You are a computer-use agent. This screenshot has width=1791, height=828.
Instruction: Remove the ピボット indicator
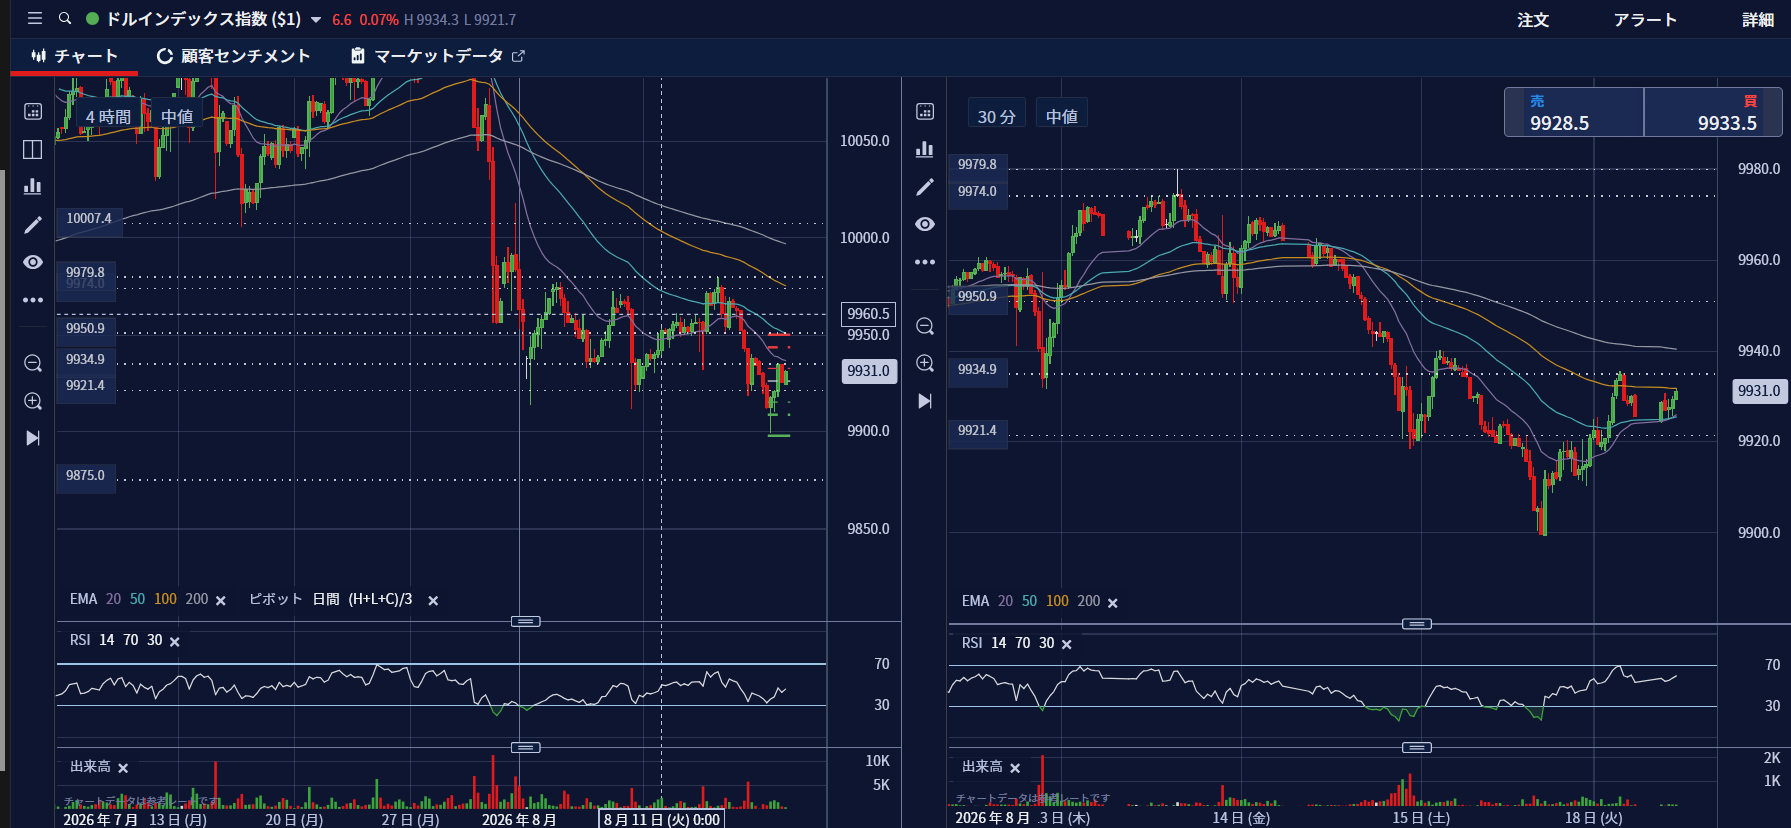(433, 600)
